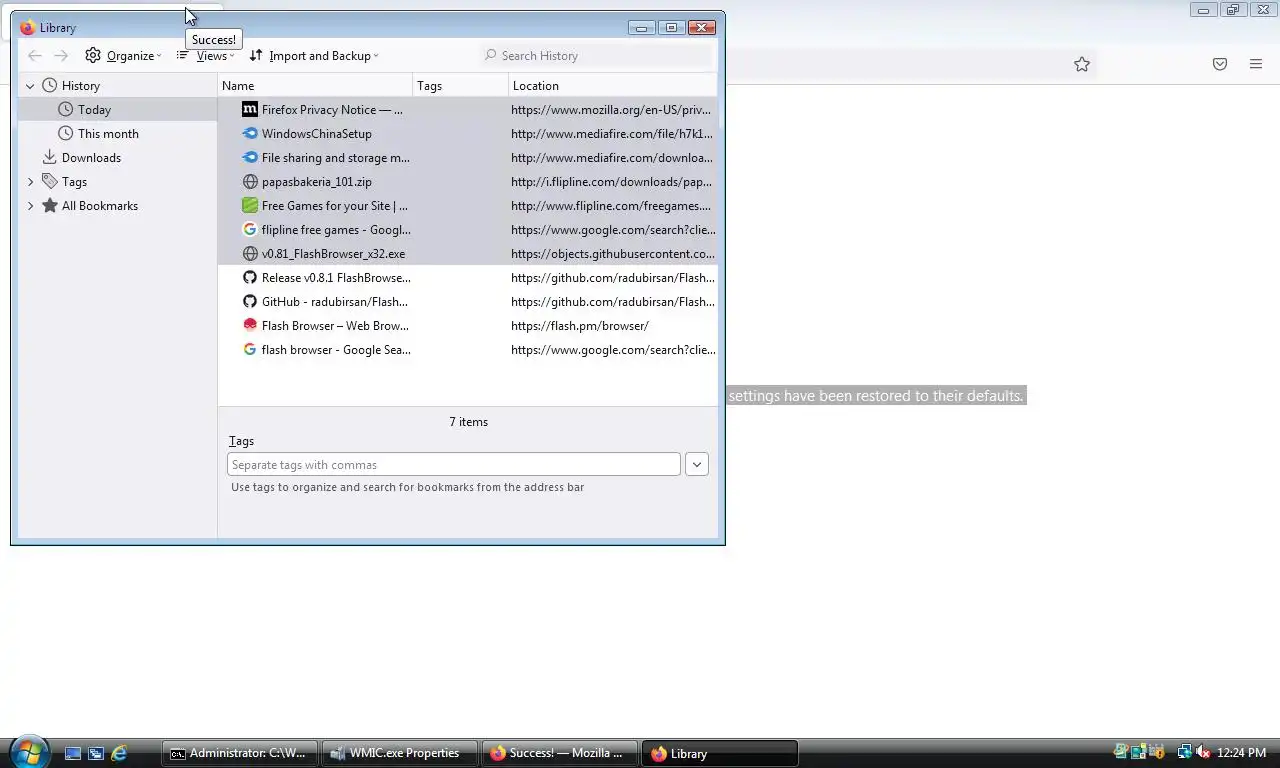
Task: Click Library gear icon beside Organize
Action: (93, 56)
